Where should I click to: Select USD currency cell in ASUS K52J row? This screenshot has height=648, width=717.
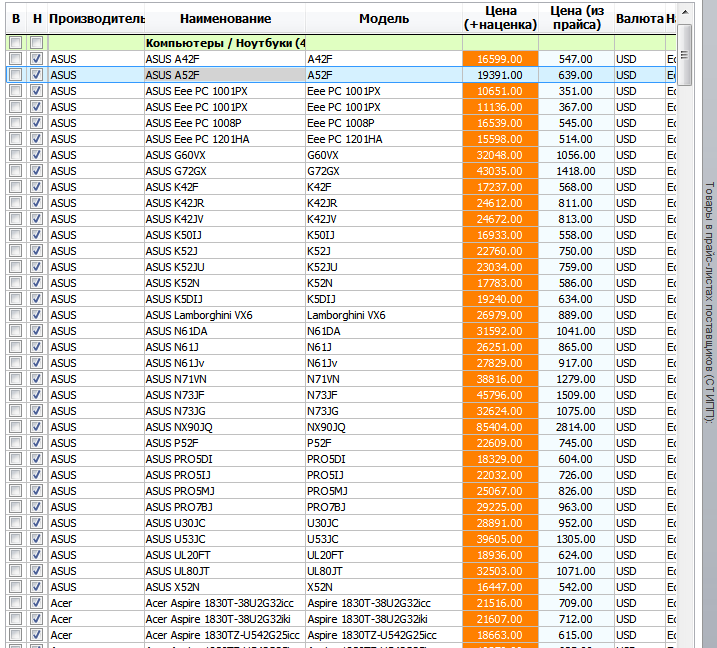[639, 251]
